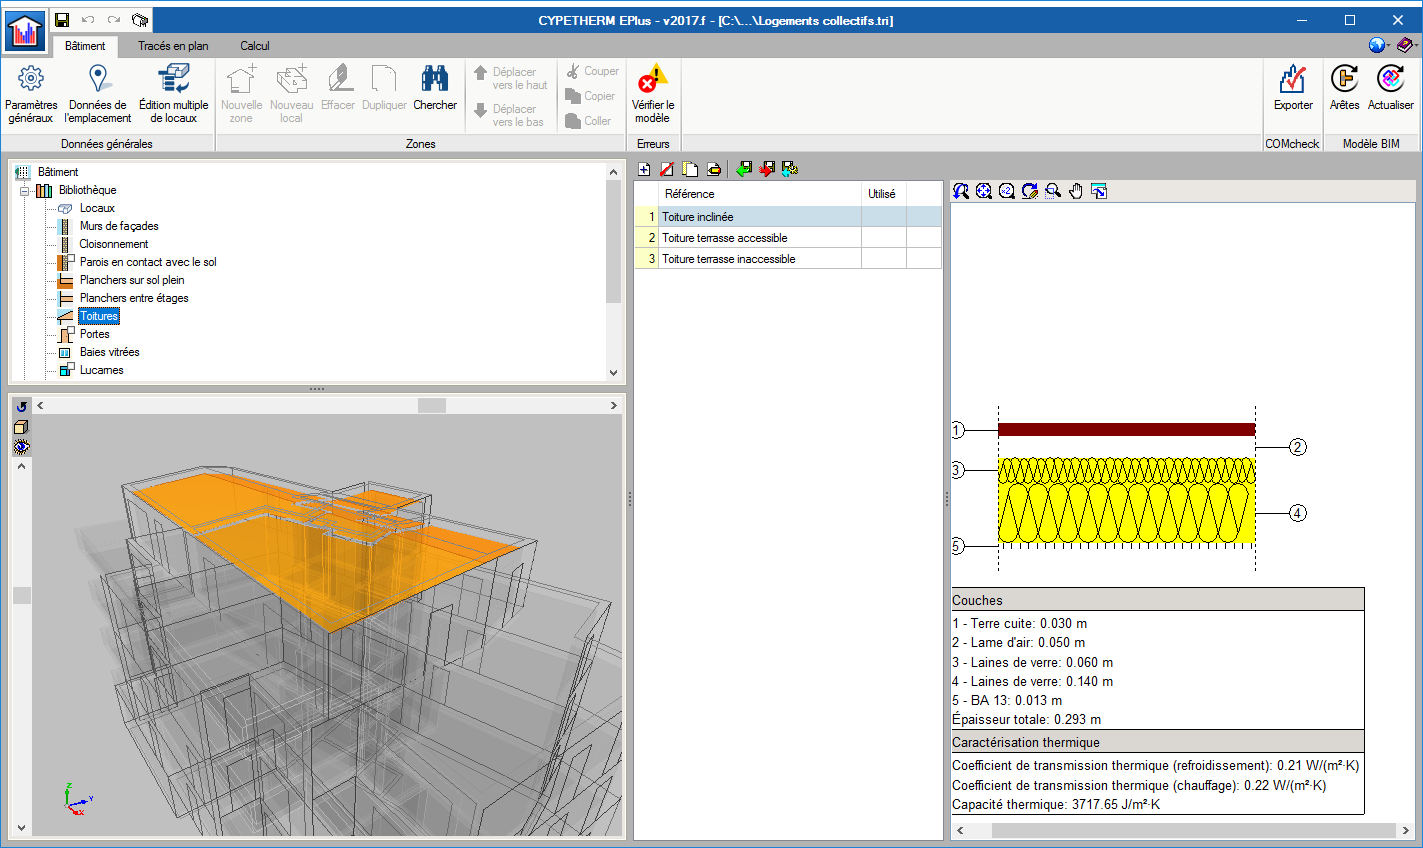Select the Toiture inclinée row
Image resolution: width=1423 pixels, height=848 pixels.
click(788, 217)
